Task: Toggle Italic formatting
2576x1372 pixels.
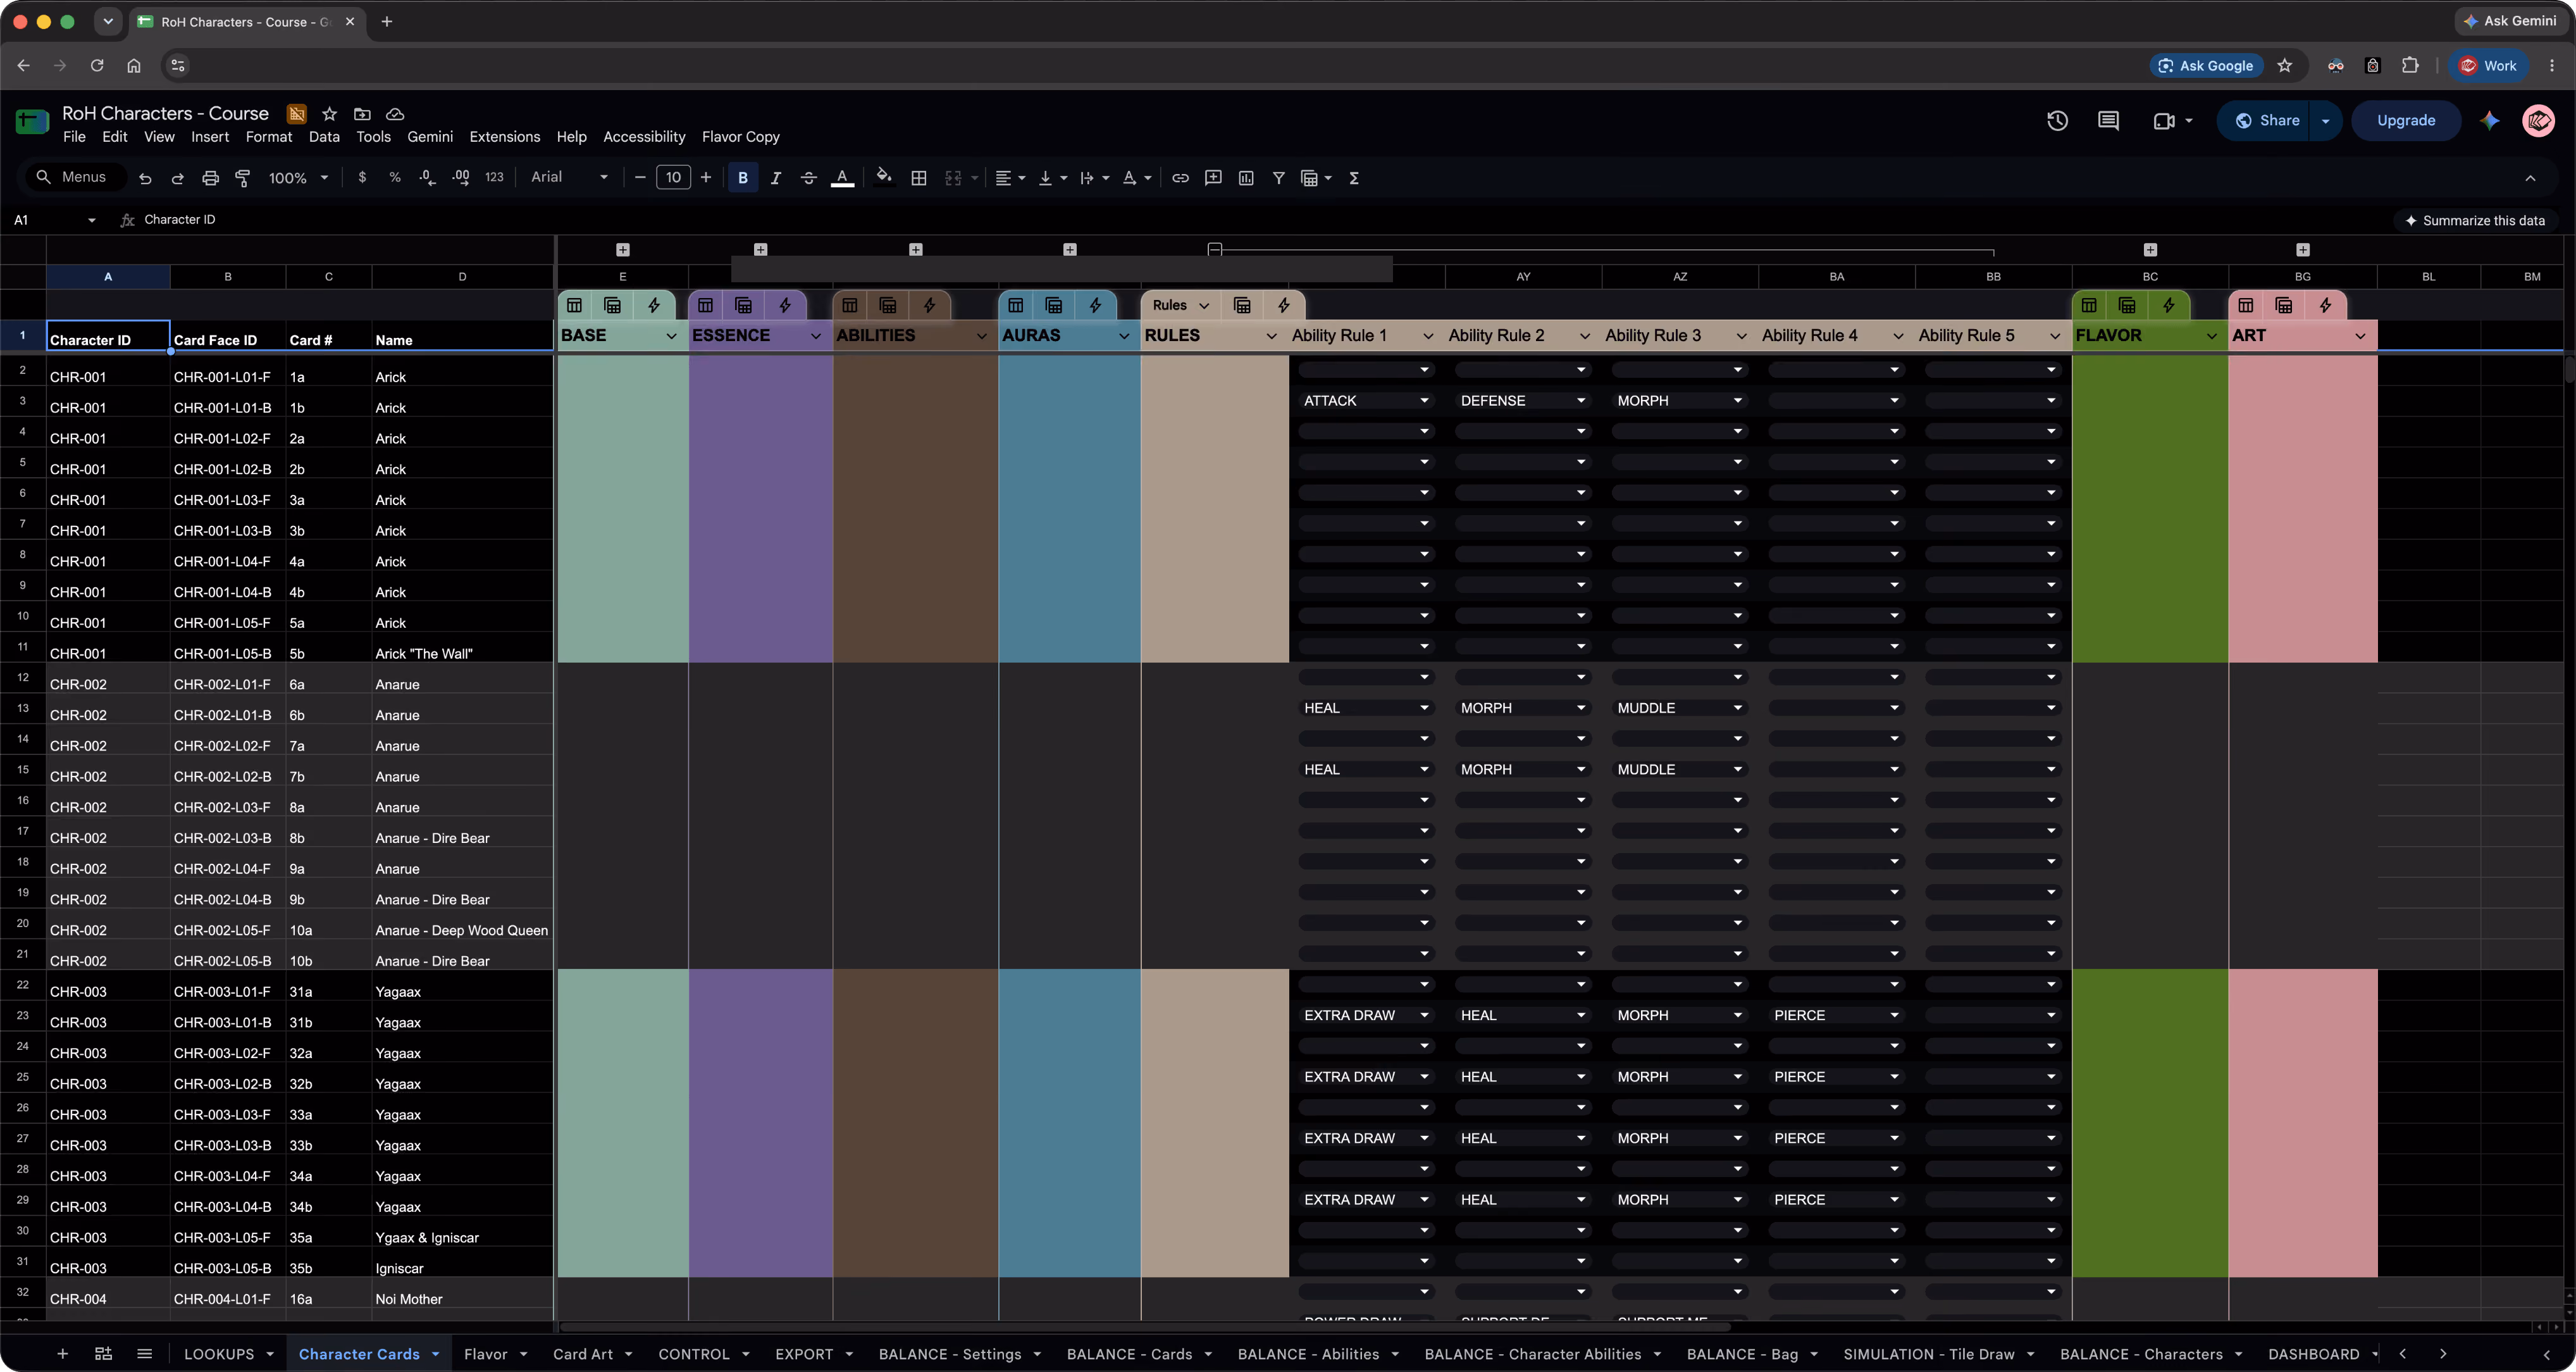Action: tap(775, 178)
